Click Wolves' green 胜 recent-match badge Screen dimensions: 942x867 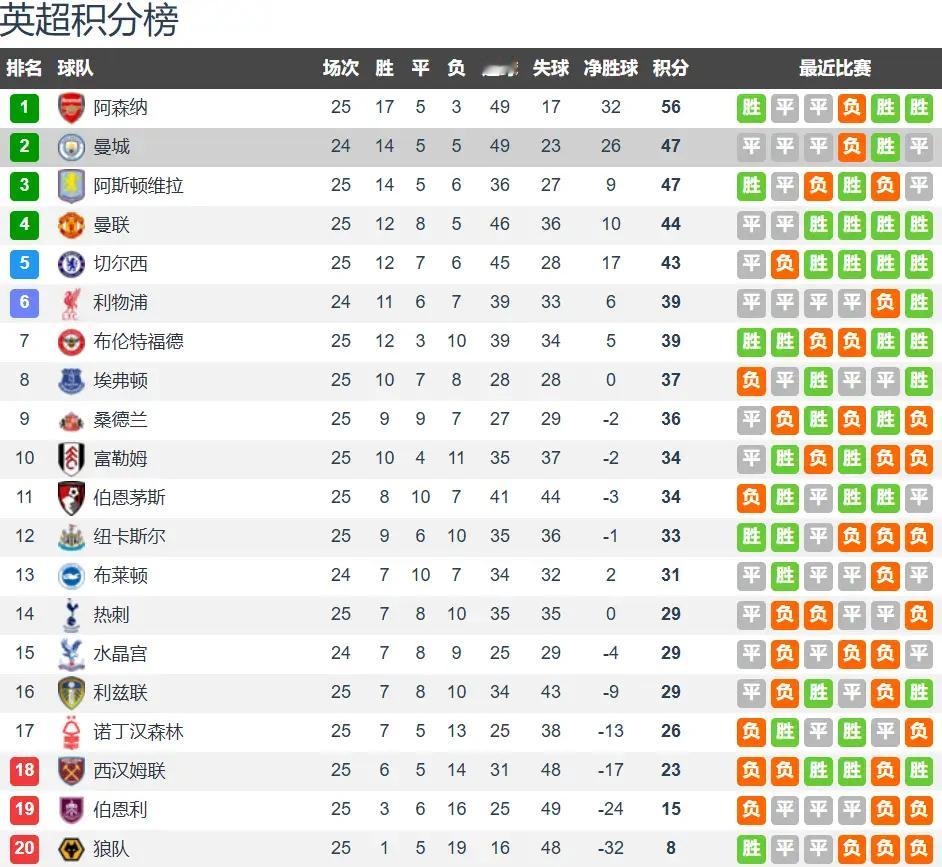751,848
